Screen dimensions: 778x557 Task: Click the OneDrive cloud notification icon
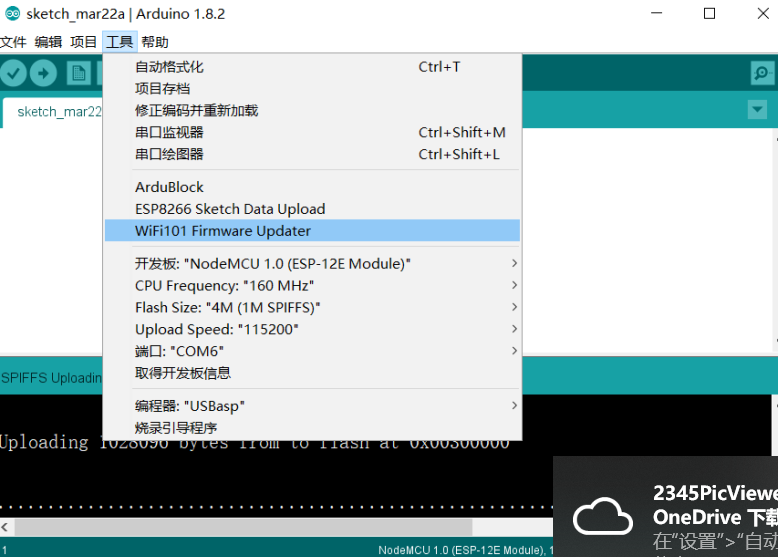point(602,516)
